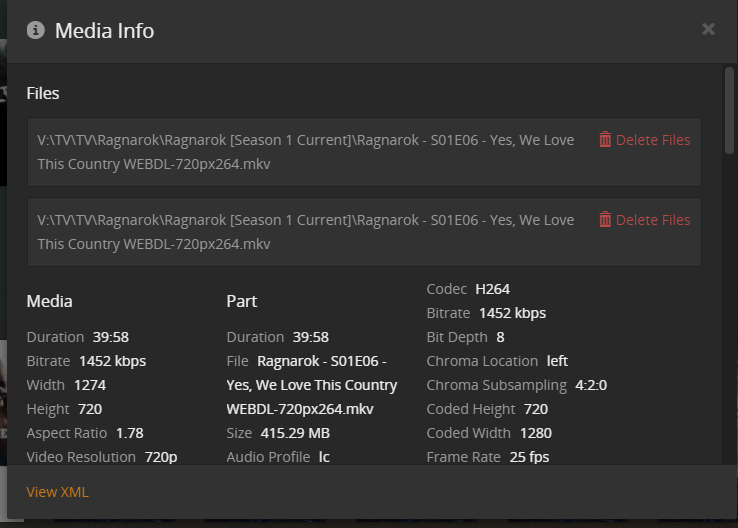Click the trash icon of the second file entry
Screen dimensions: 738x528
(x=605, y=220)
